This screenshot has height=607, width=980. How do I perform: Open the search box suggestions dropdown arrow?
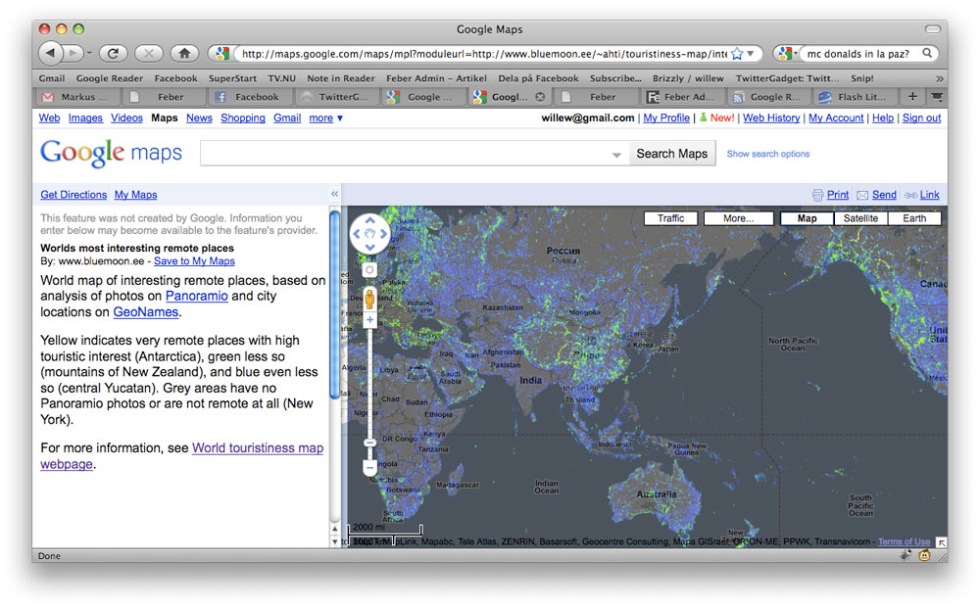[x=617, y=155]
